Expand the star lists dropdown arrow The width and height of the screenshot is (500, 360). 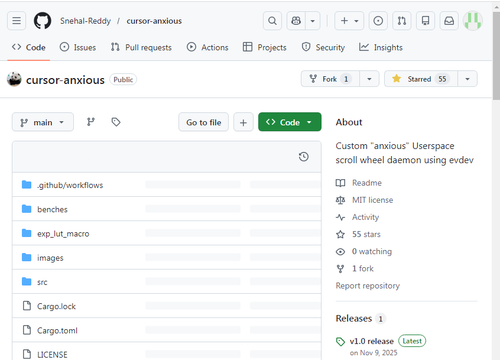point(468,79)
